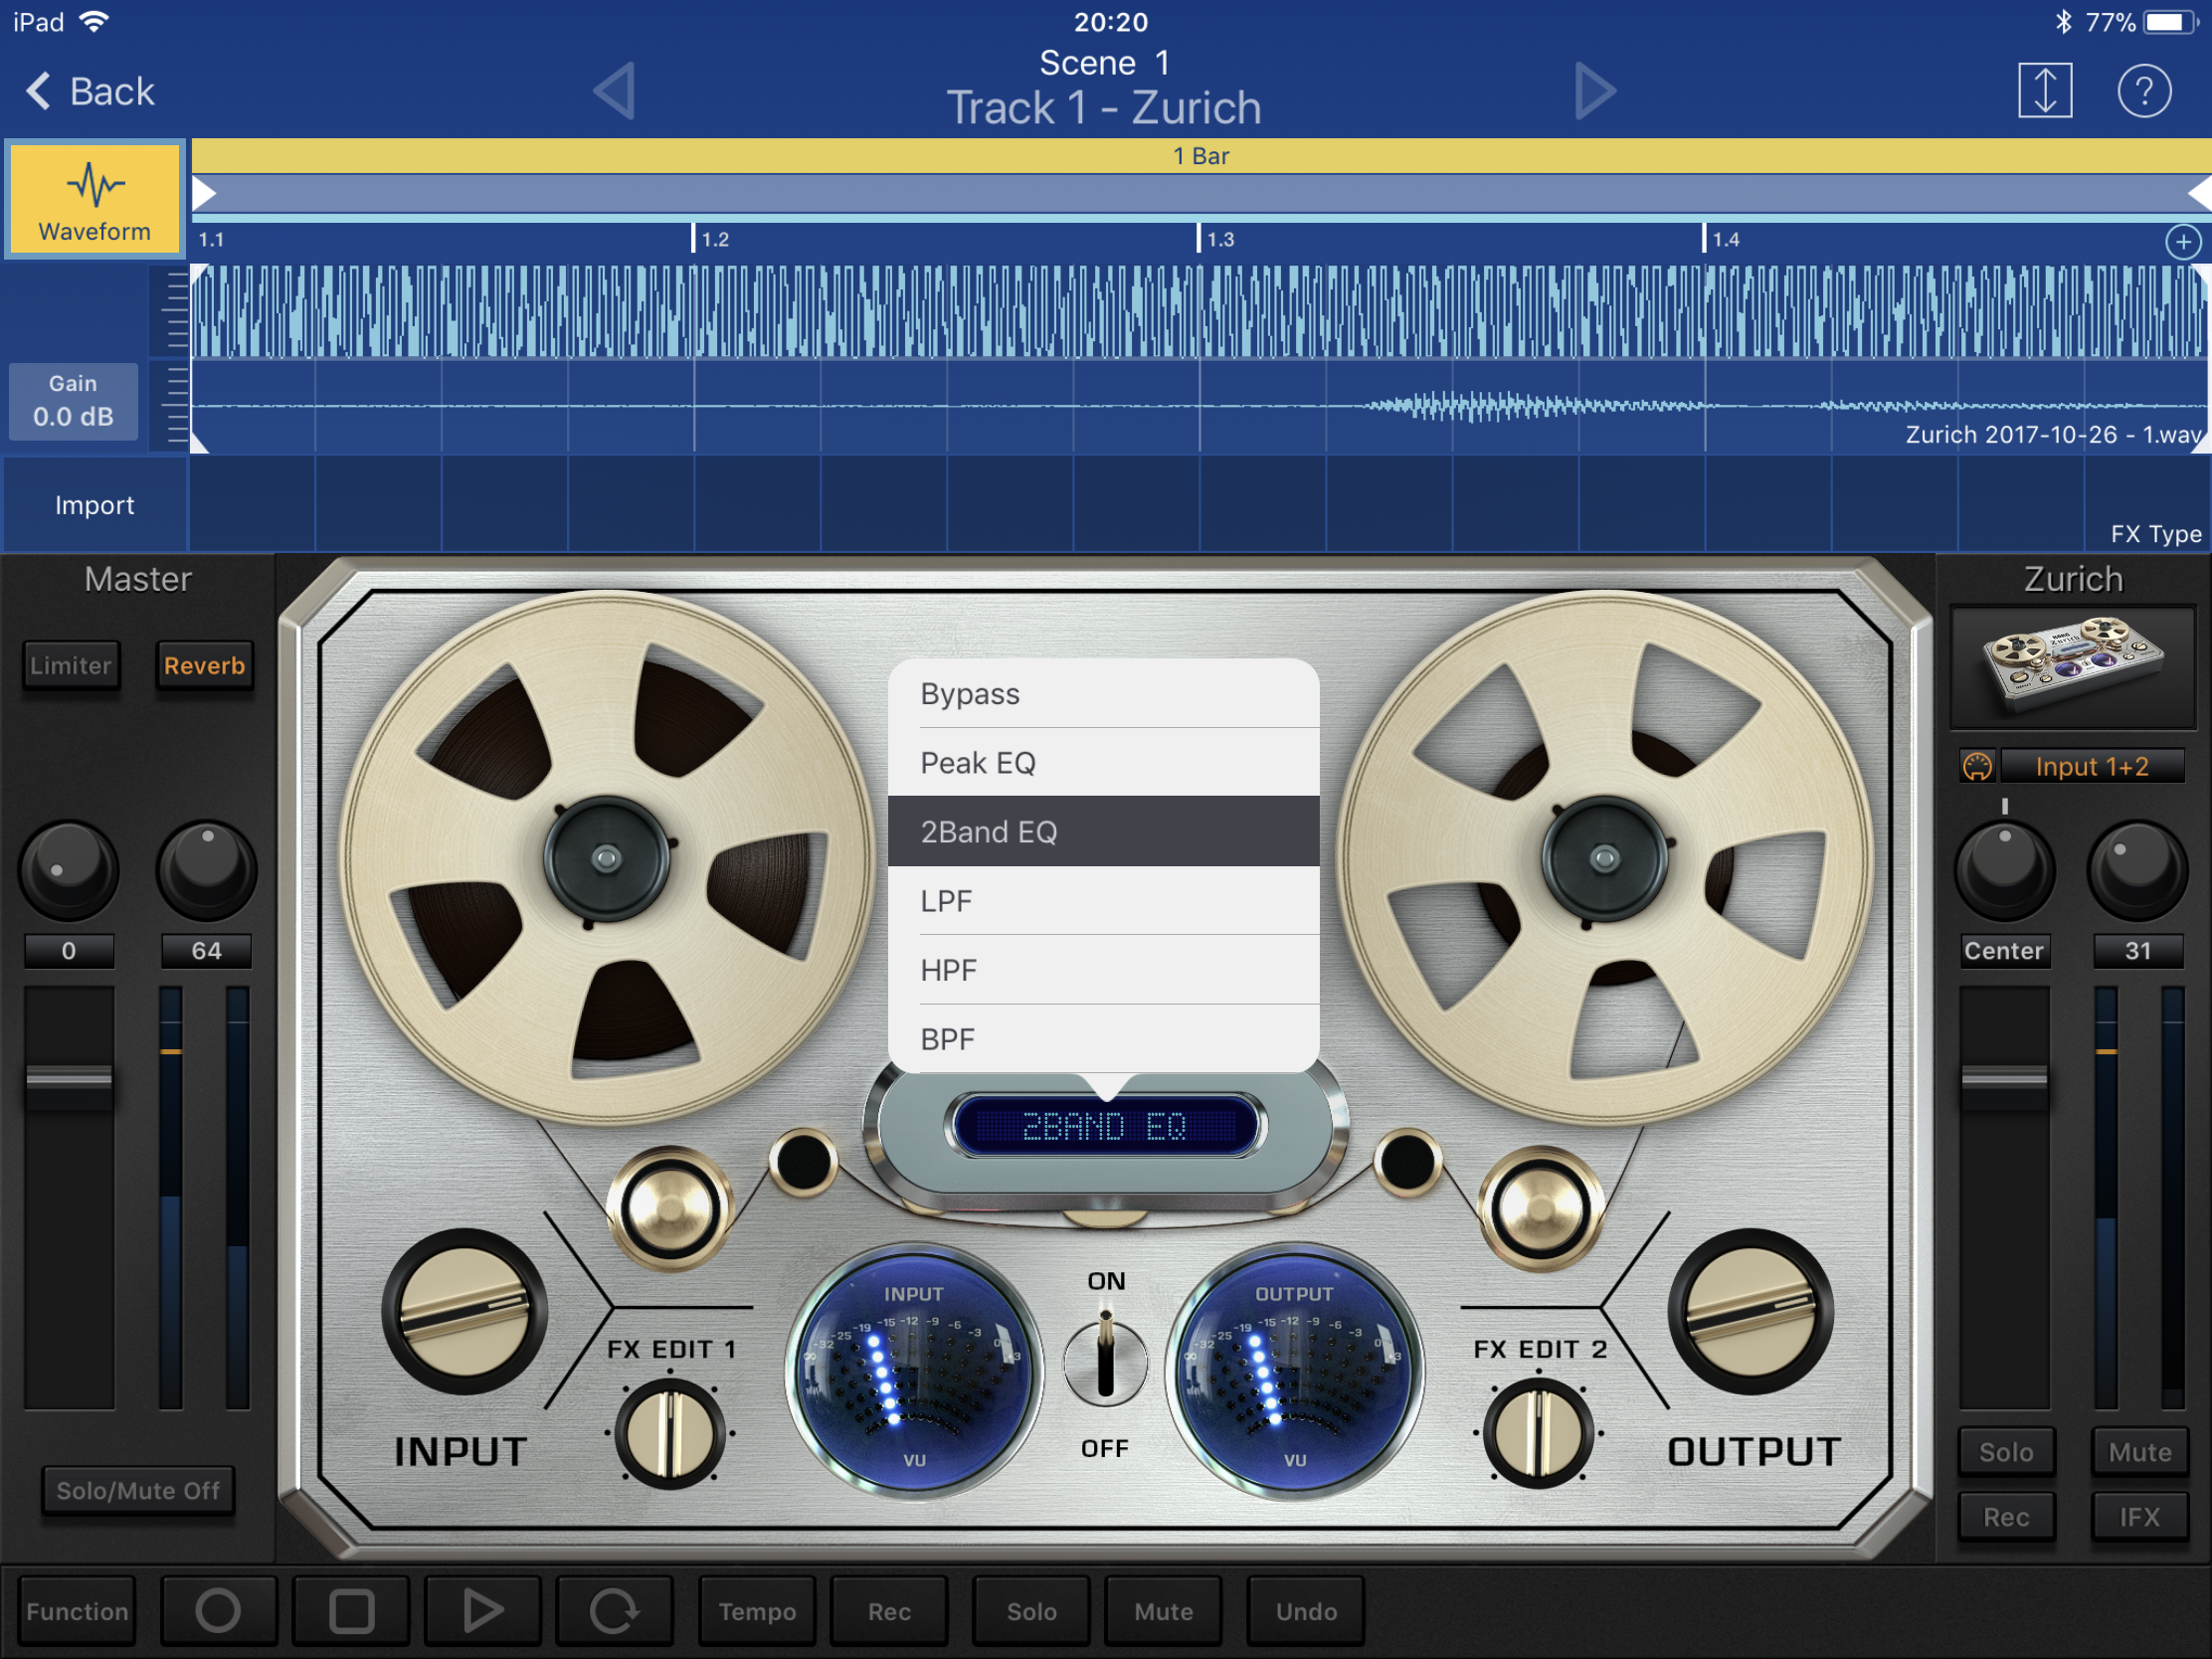Click the OUTPUT large knob

(x=1750, y=1311)
